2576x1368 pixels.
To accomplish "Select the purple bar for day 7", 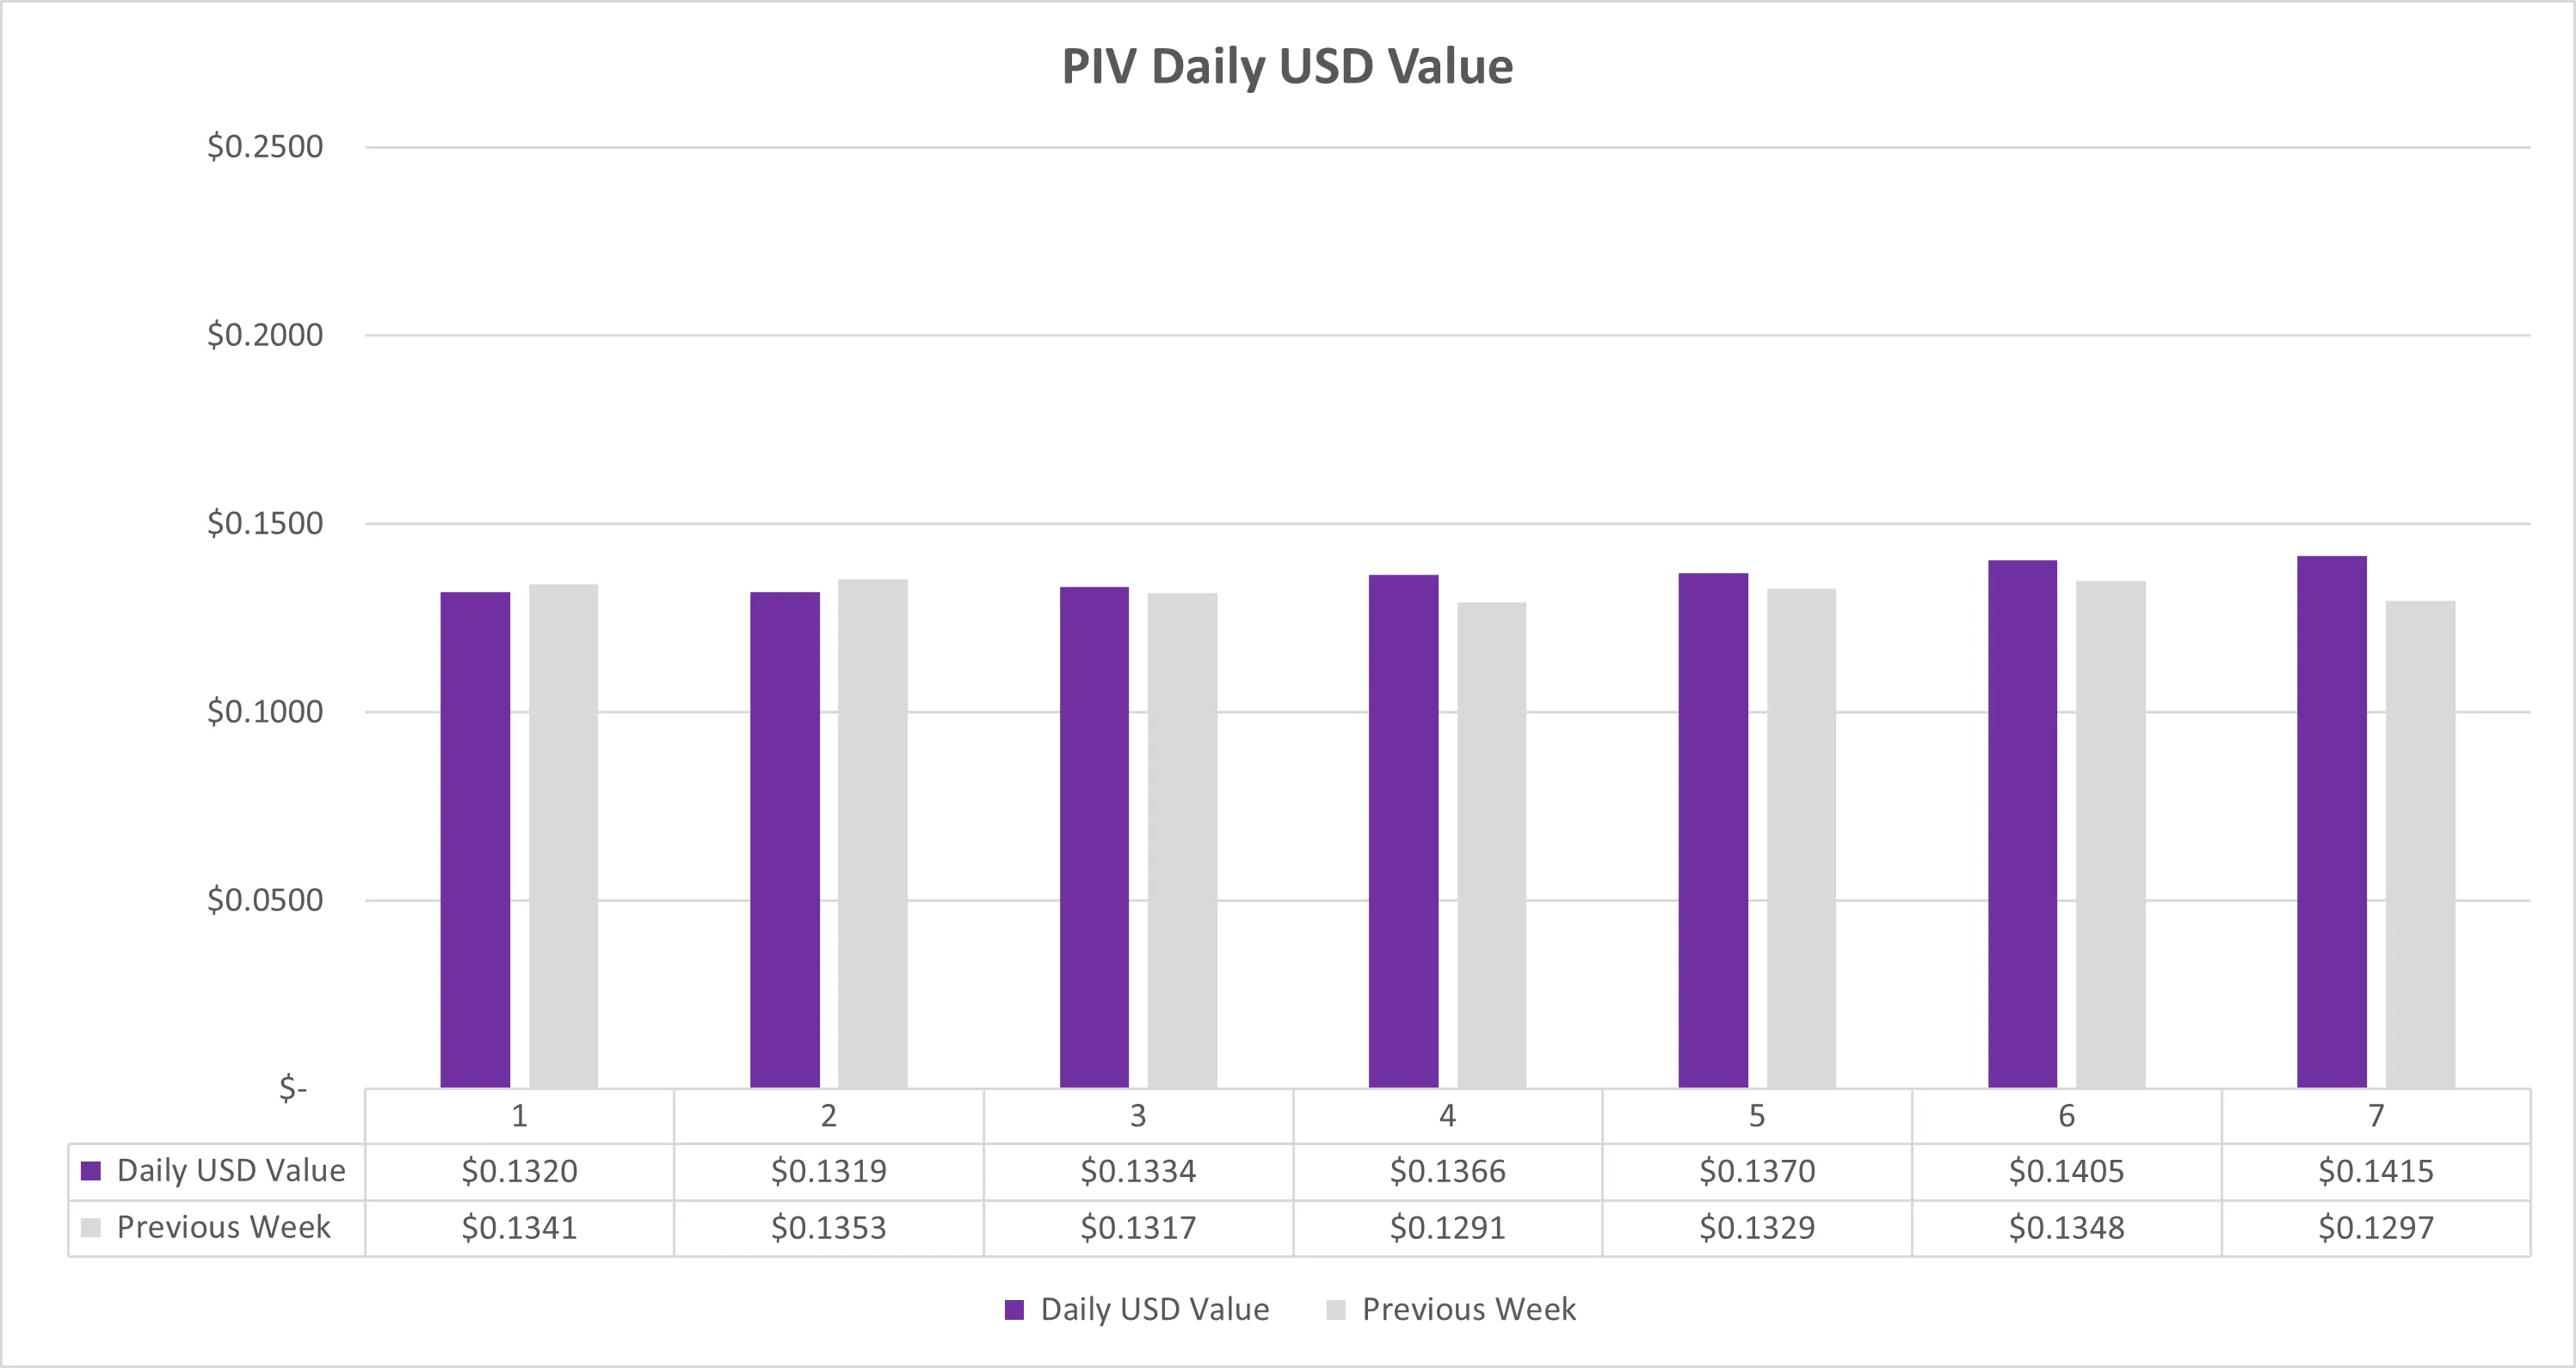I will (2332, 822).
